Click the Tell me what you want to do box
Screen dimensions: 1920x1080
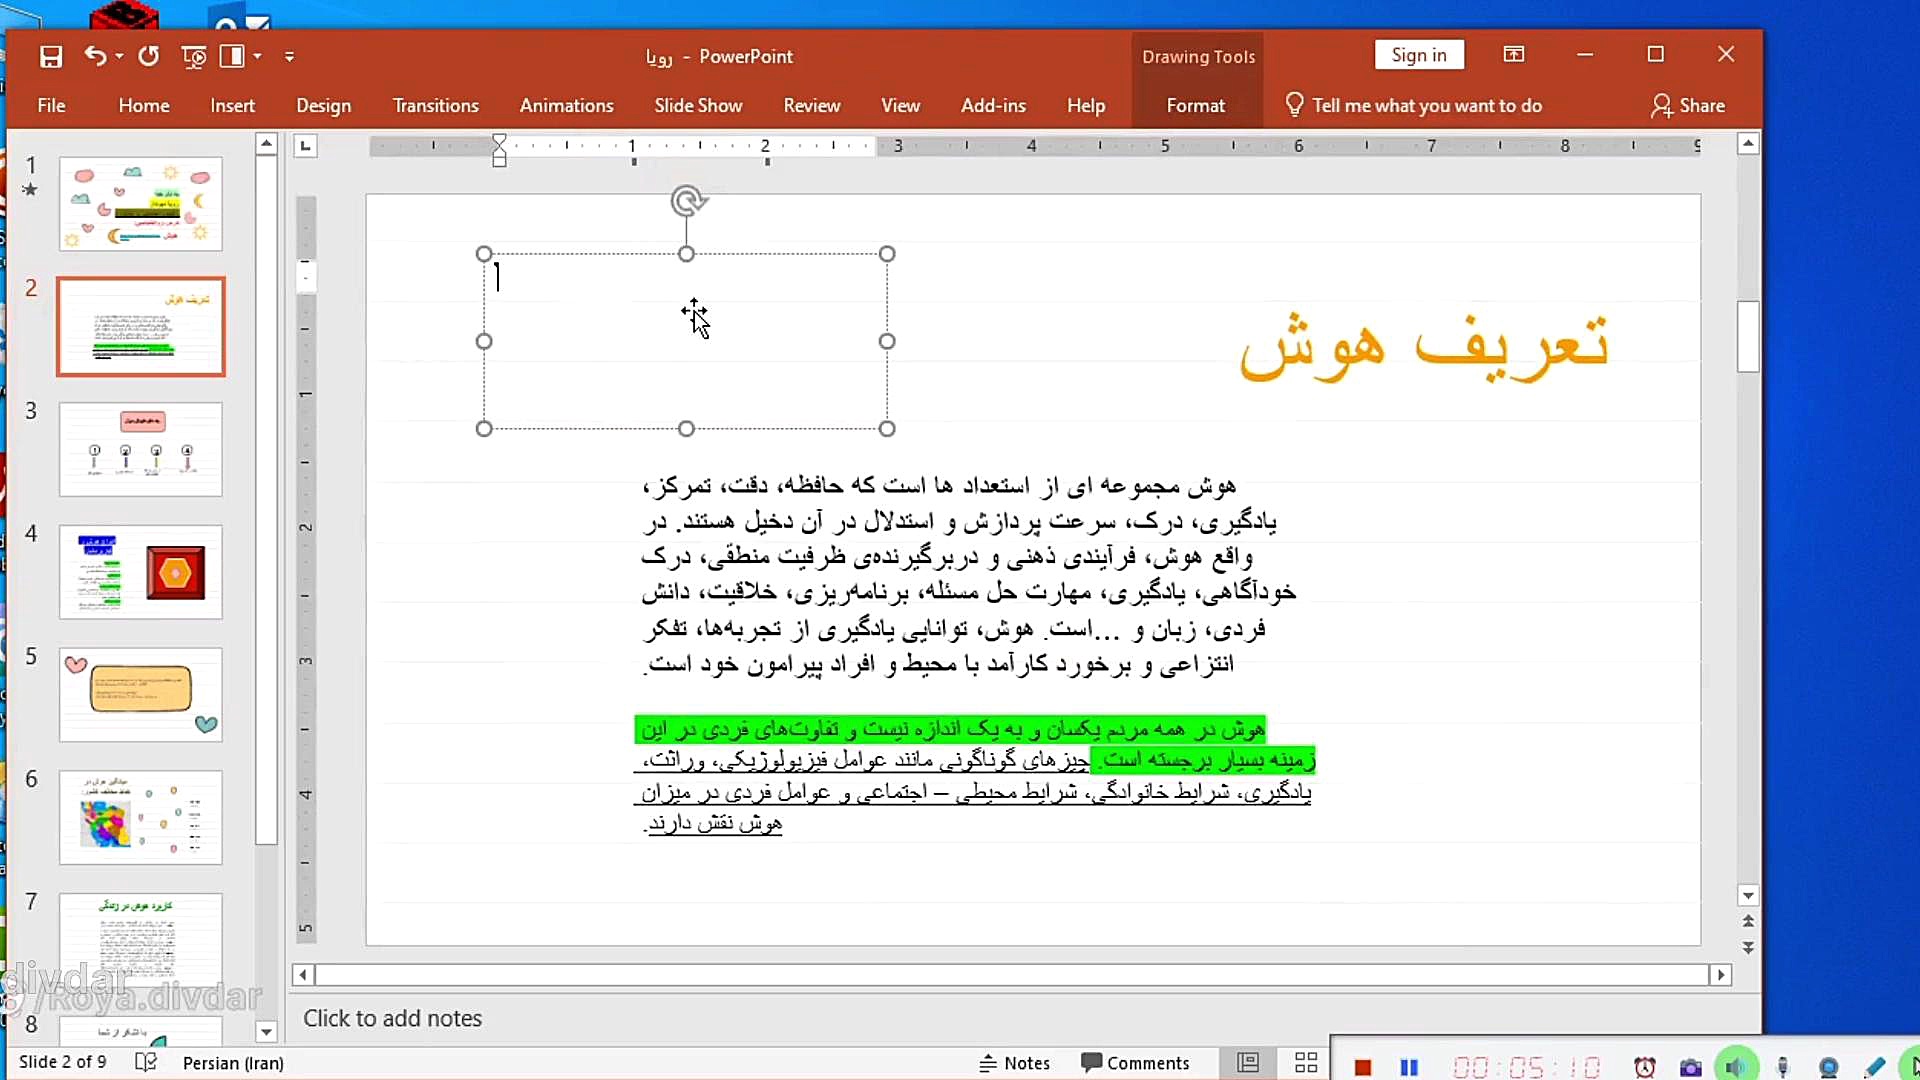[x=1414, y=106]
